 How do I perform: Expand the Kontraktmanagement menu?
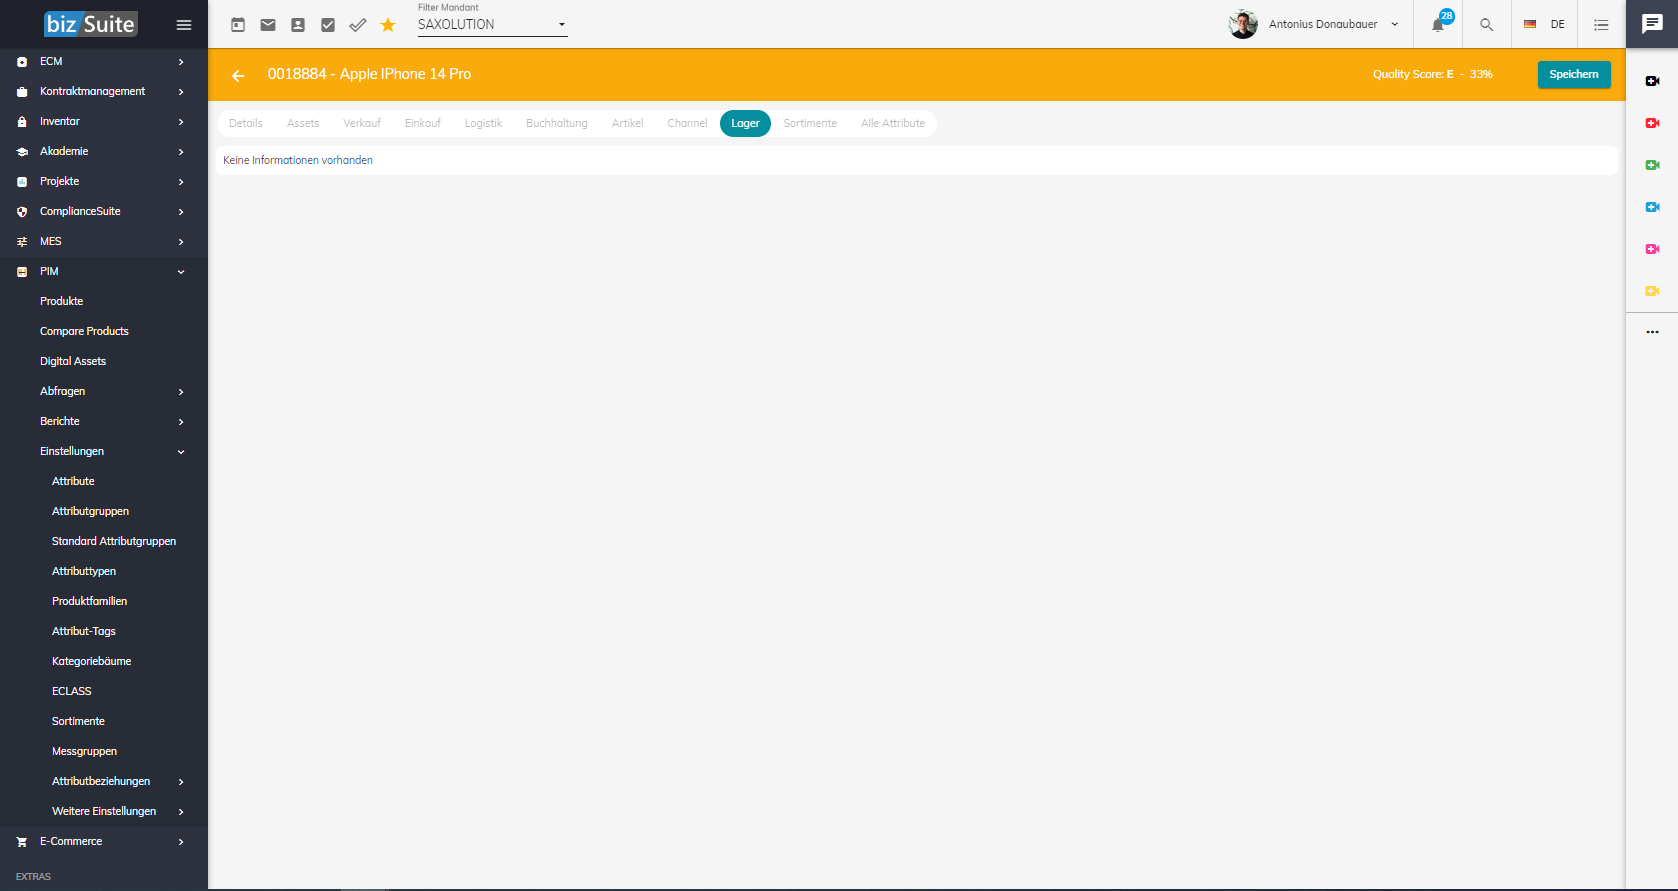point(104,91)
